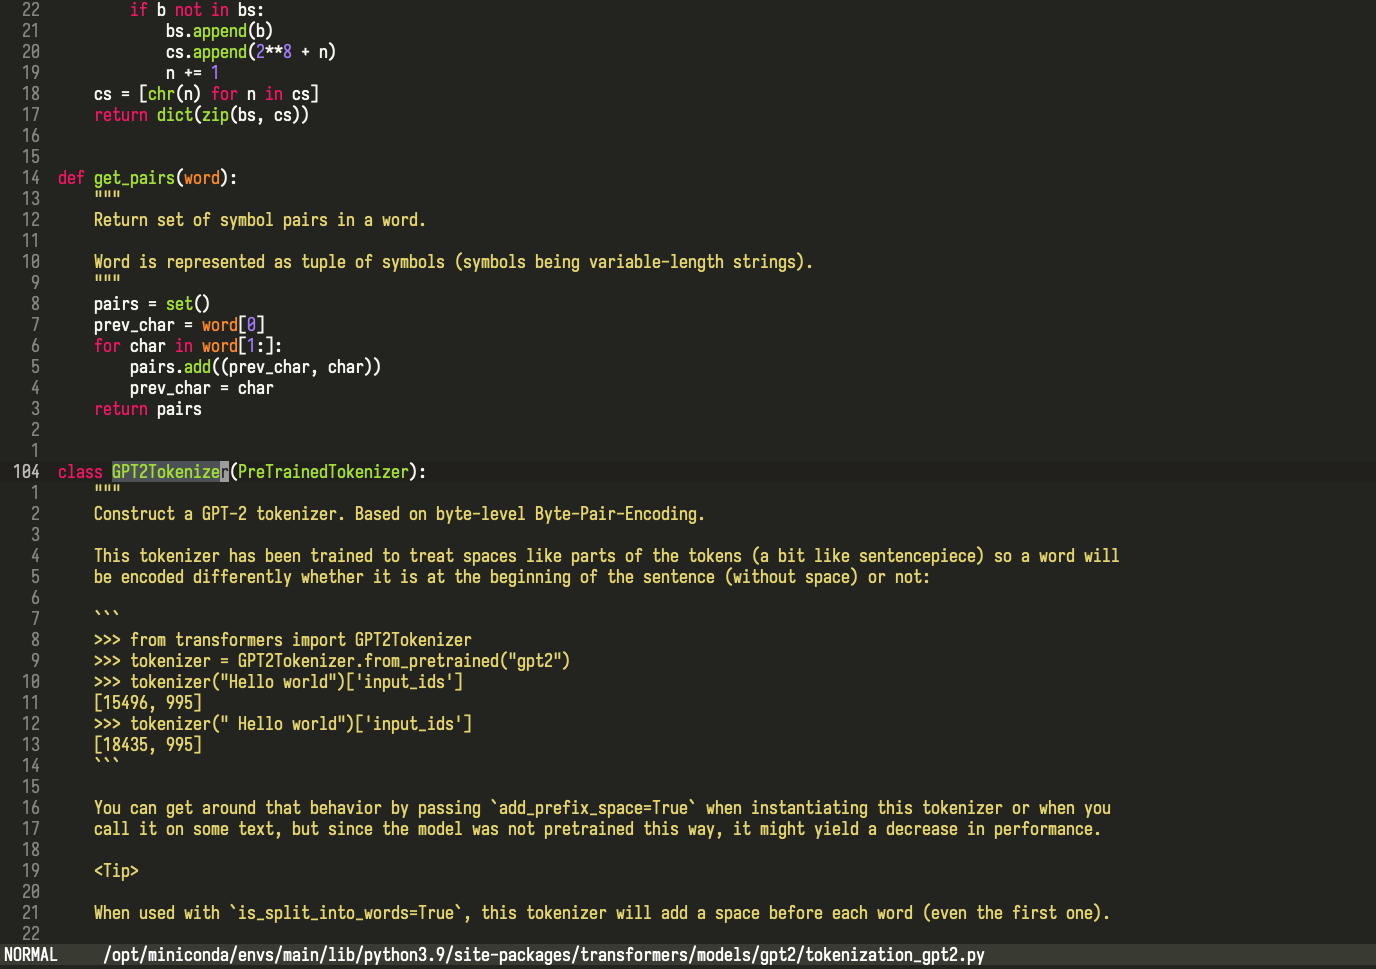This screenshot has height=969, width=1376.
Task: Click 'cs.append(2**8 + n)' line
Action: (251, 52)
